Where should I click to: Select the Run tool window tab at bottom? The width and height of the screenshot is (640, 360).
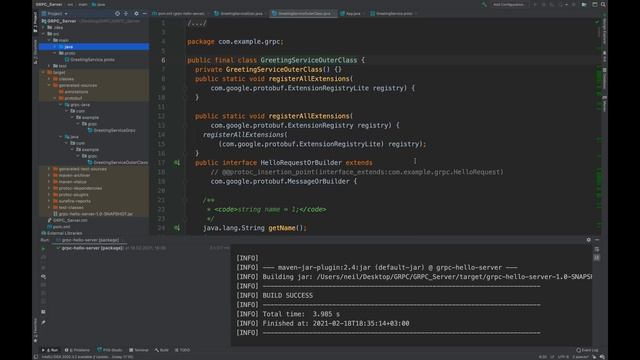[50, 350]
